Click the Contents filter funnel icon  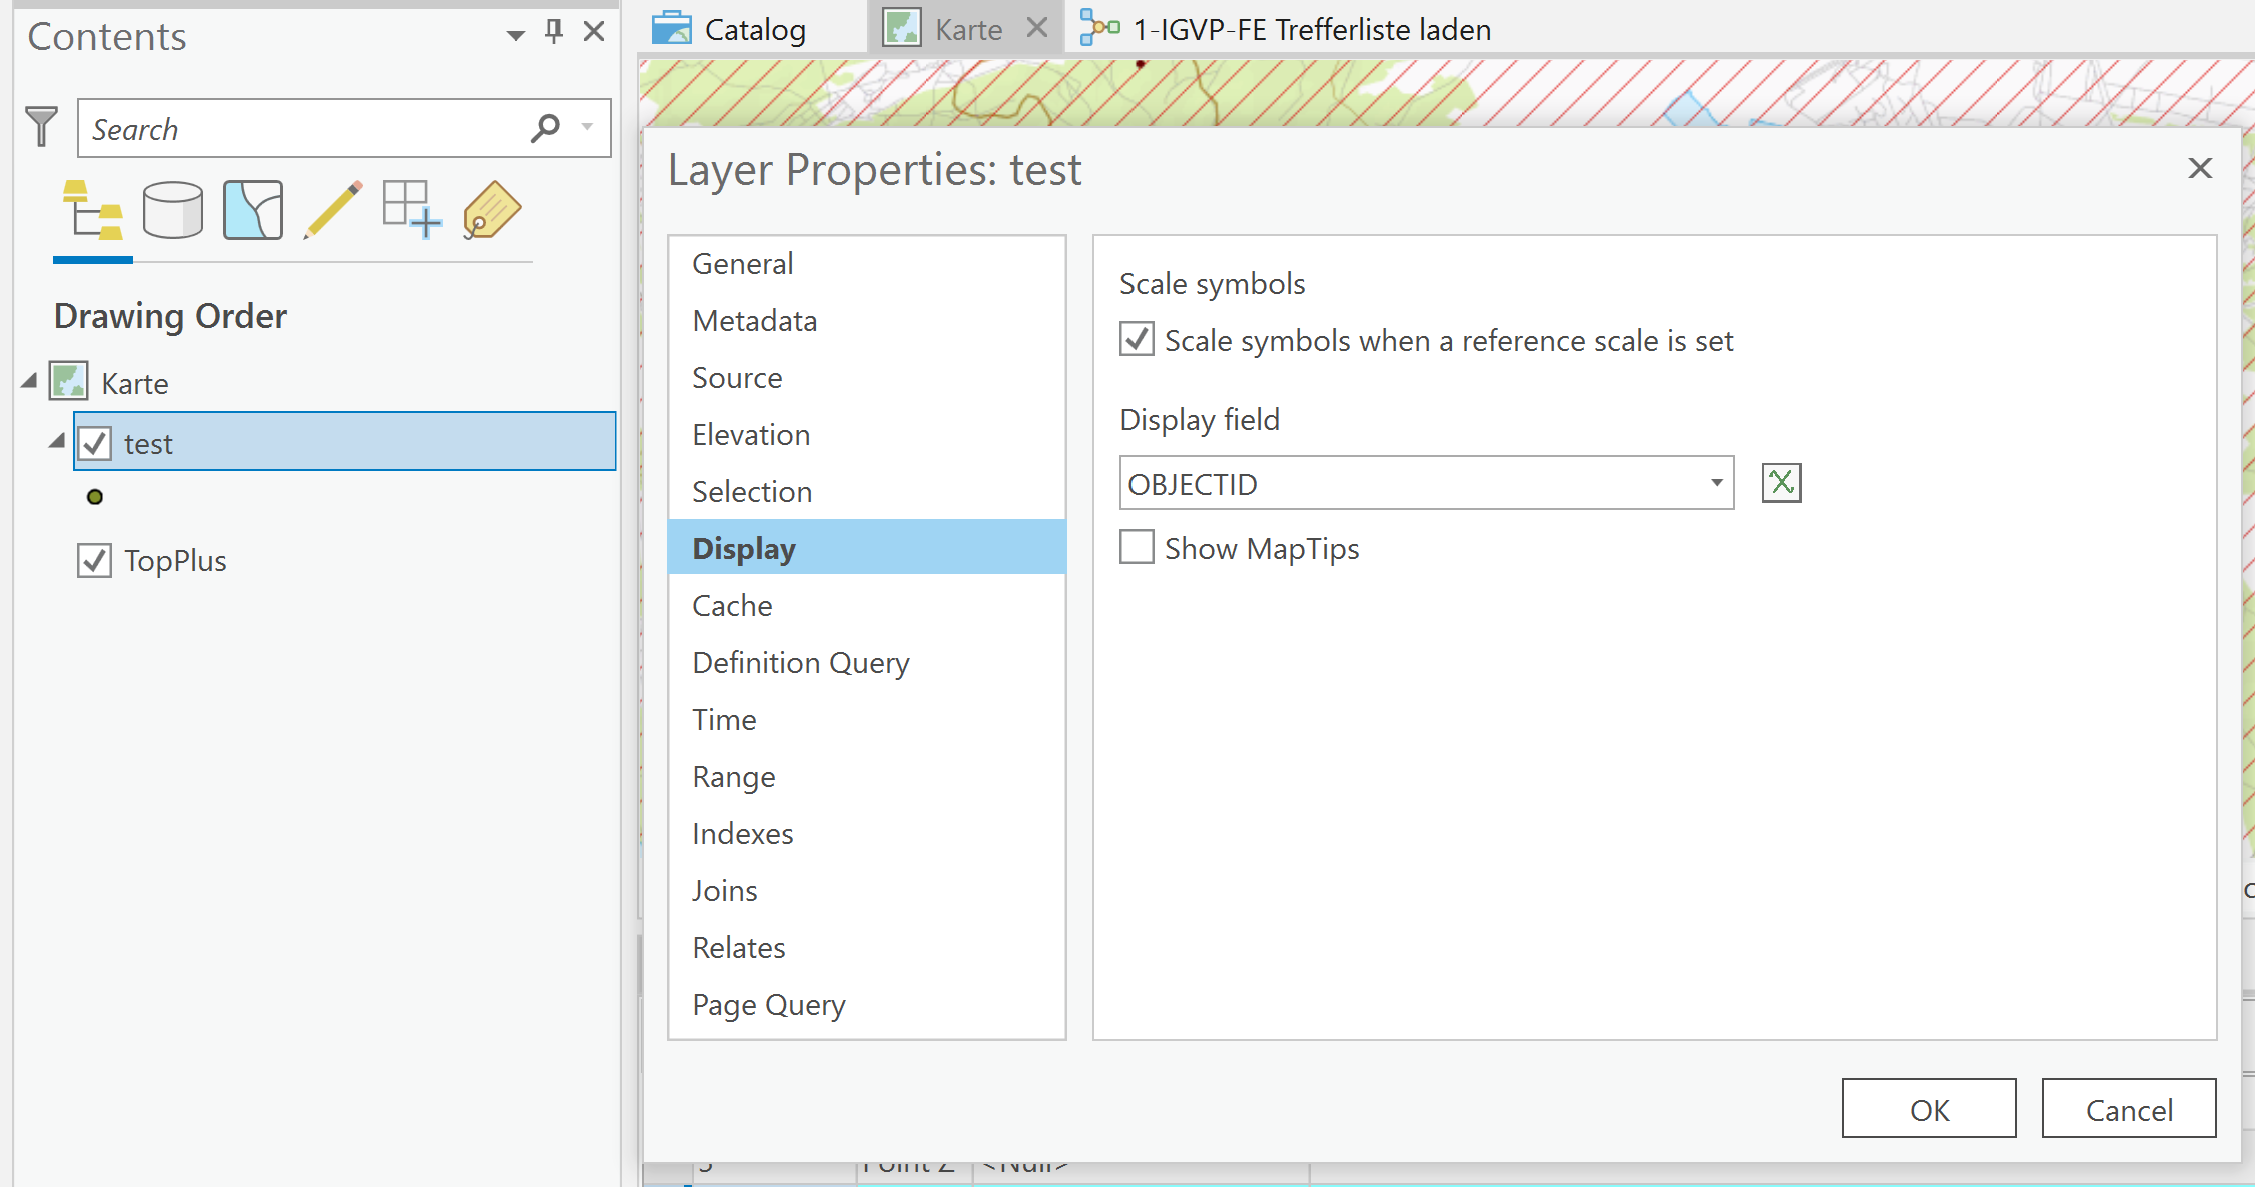(41, 127)
